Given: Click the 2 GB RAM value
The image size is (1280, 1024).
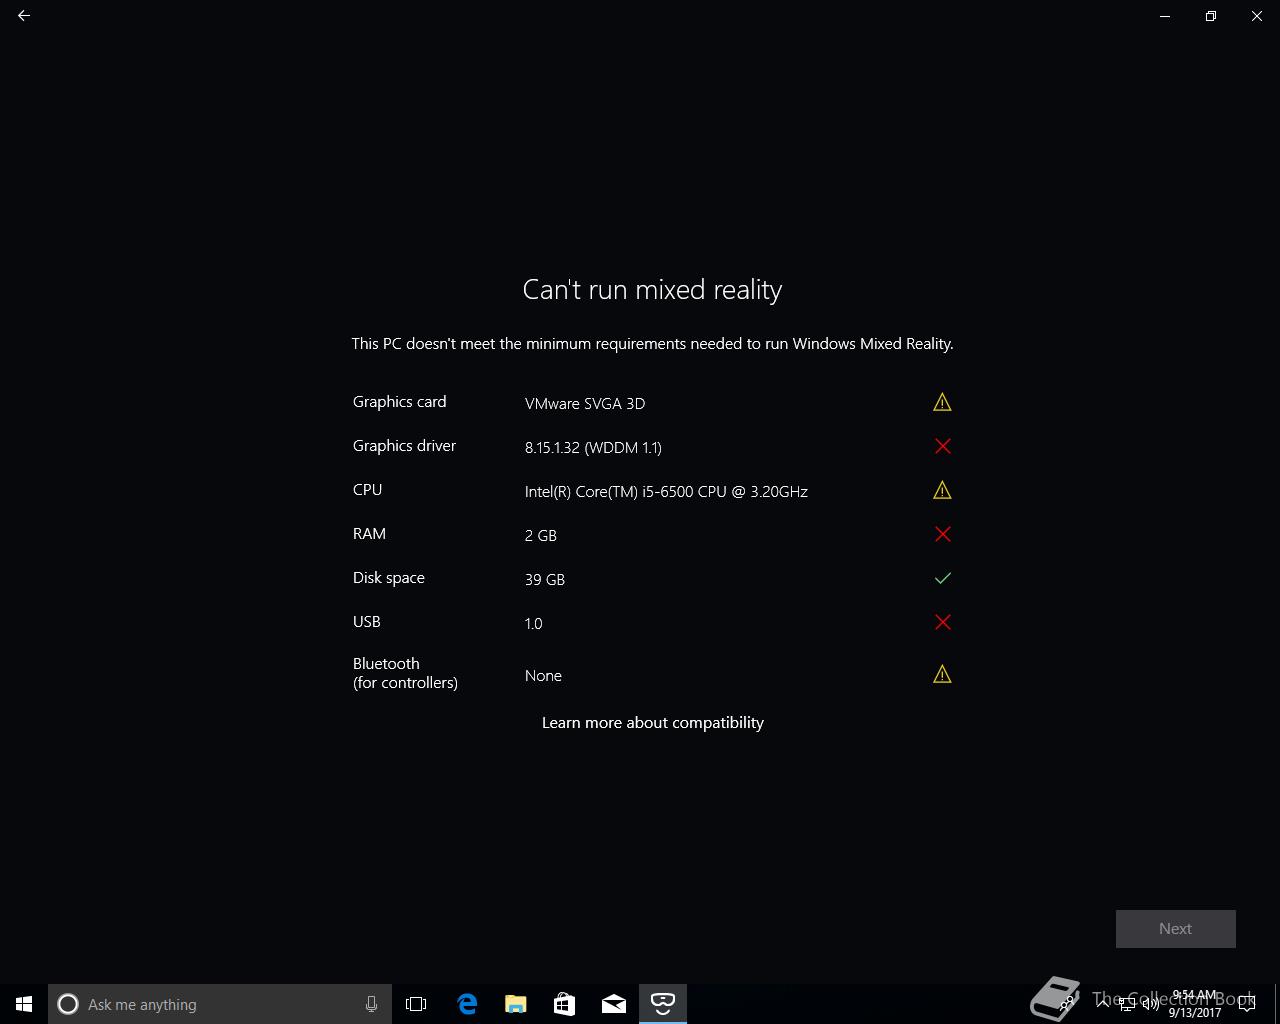Looking at the screenshot, I should tap(541, 535).
